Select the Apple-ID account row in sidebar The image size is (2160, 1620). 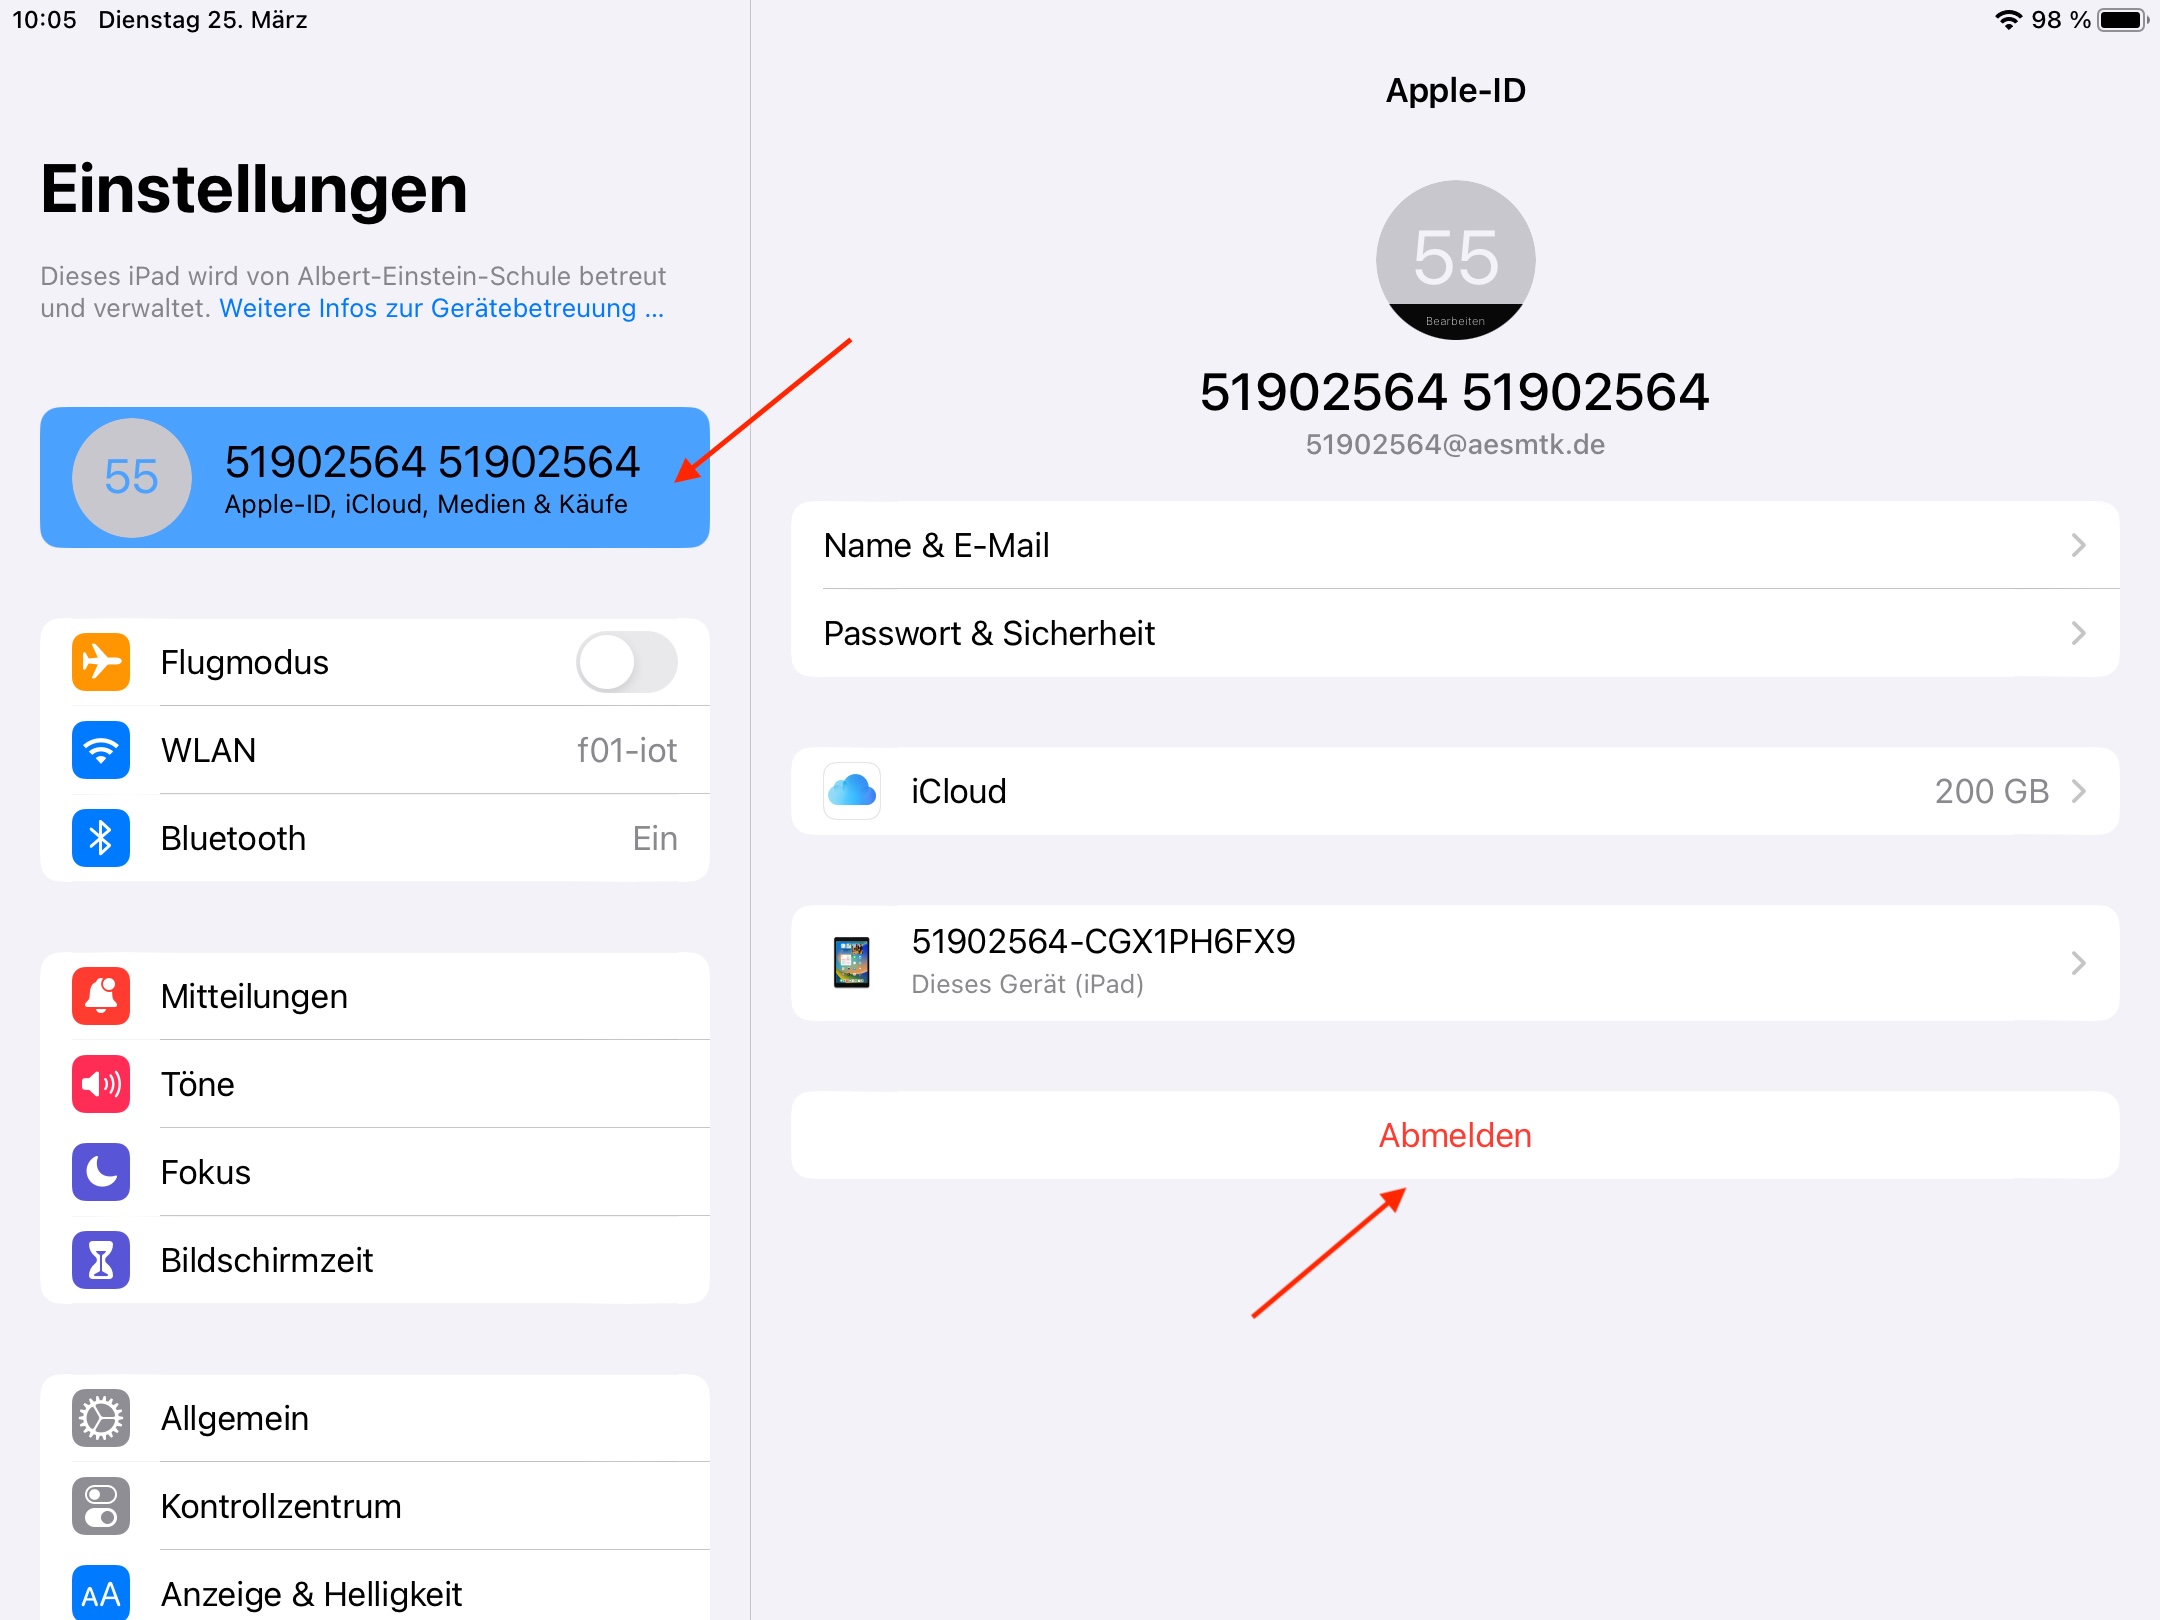(x=375, y=478)
